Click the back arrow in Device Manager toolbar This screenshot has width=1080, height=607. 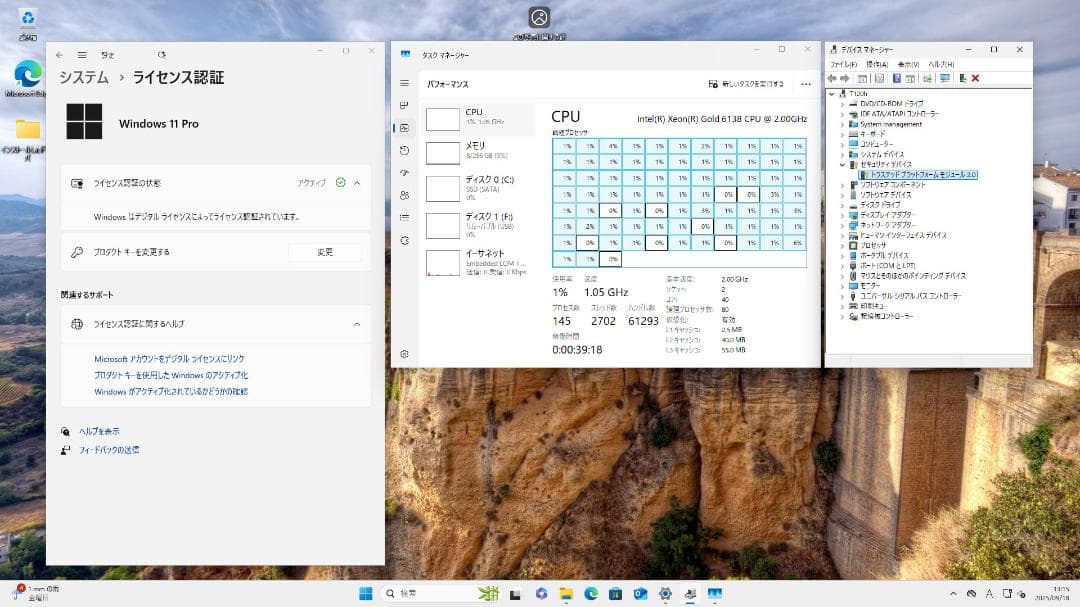[x=833, y=78]
